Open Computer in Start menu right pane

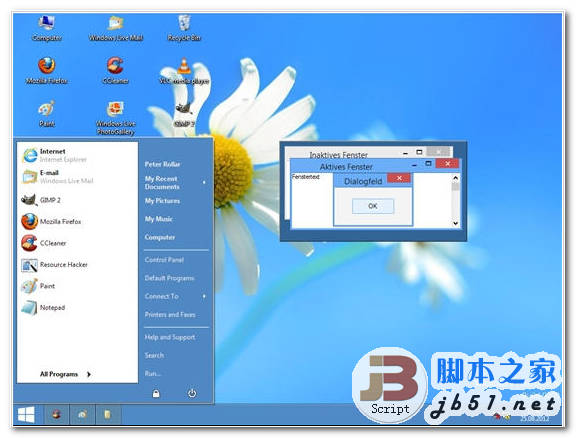click(160, 237)
